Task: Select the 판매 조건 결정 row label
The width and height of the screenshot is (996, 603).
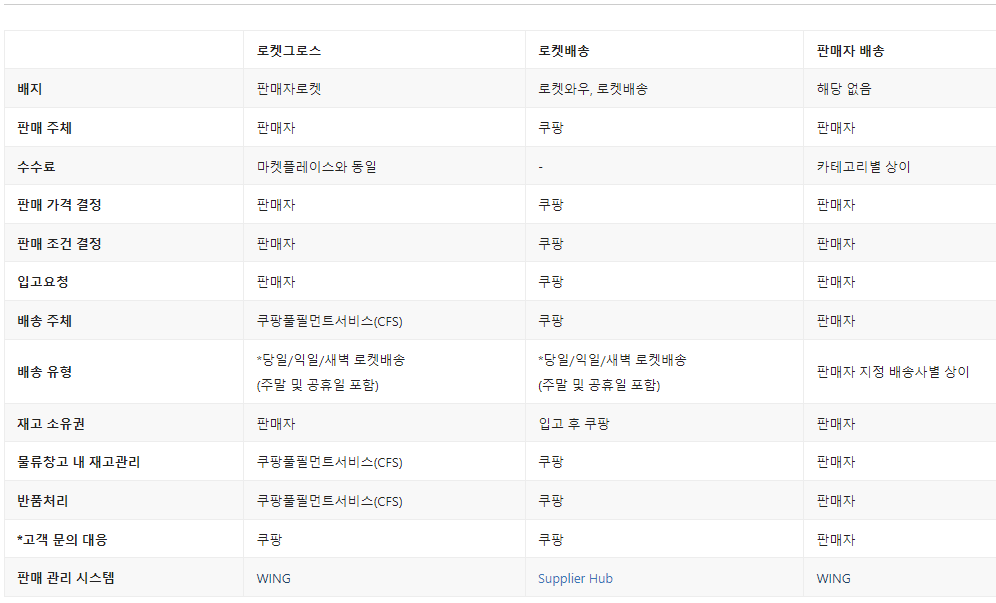Action: [x=60, y=243]
